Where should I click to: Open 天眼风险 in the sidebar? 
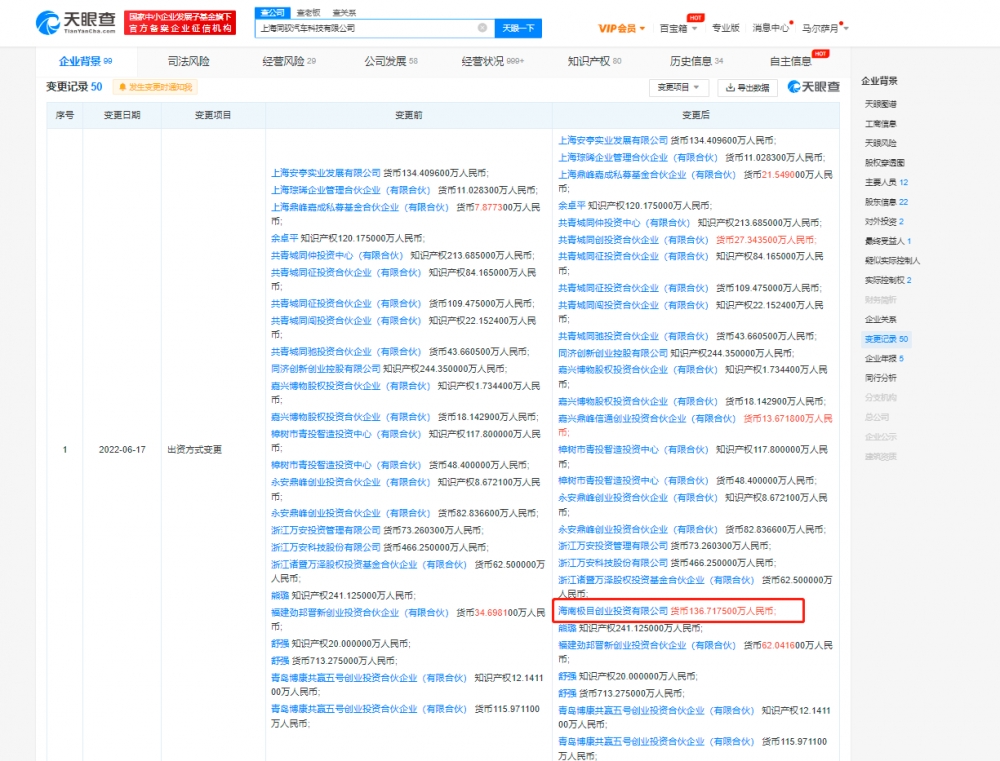pyautogui.click(x=880, y=143)
